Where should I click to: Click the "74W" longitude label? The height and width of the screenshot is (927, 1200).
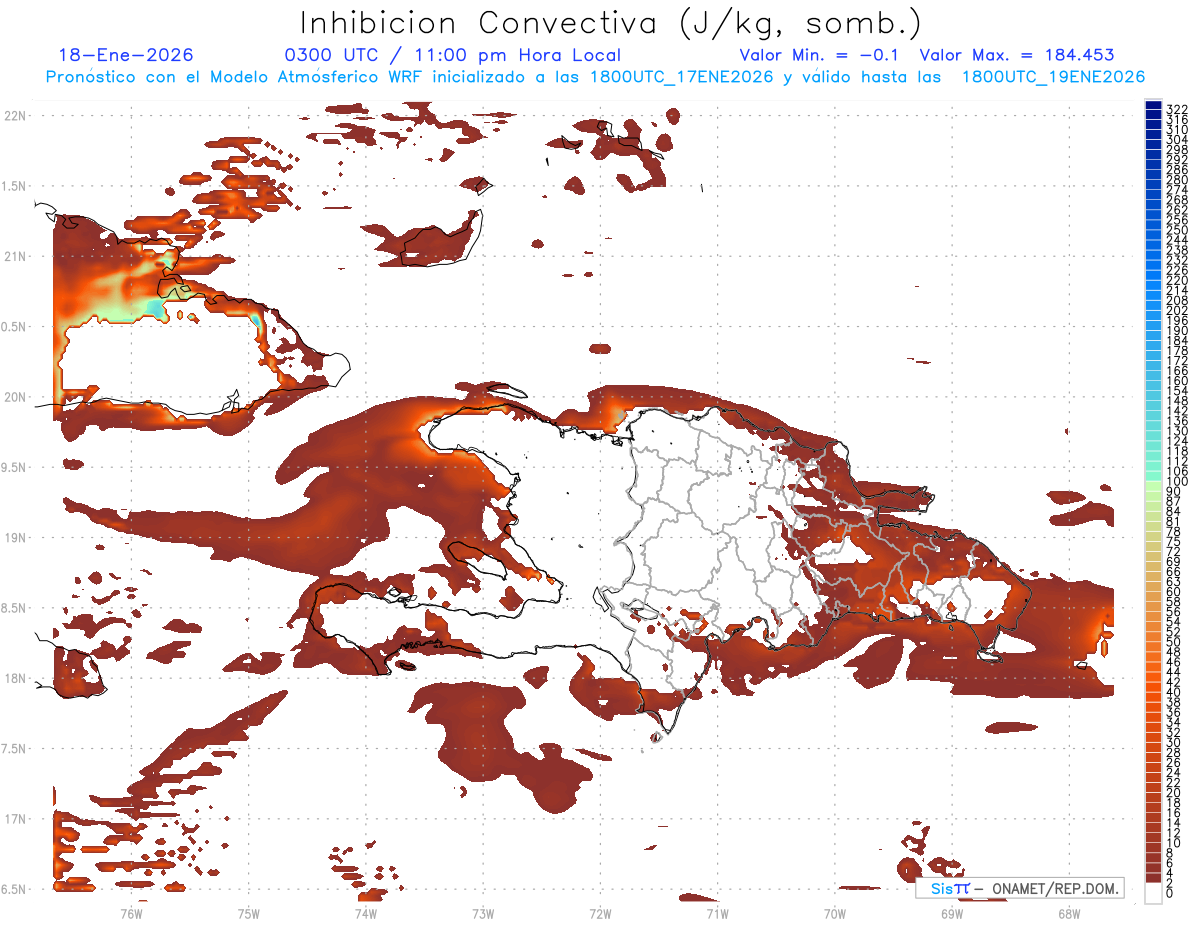pyautogui.click(x=366, y=913)
